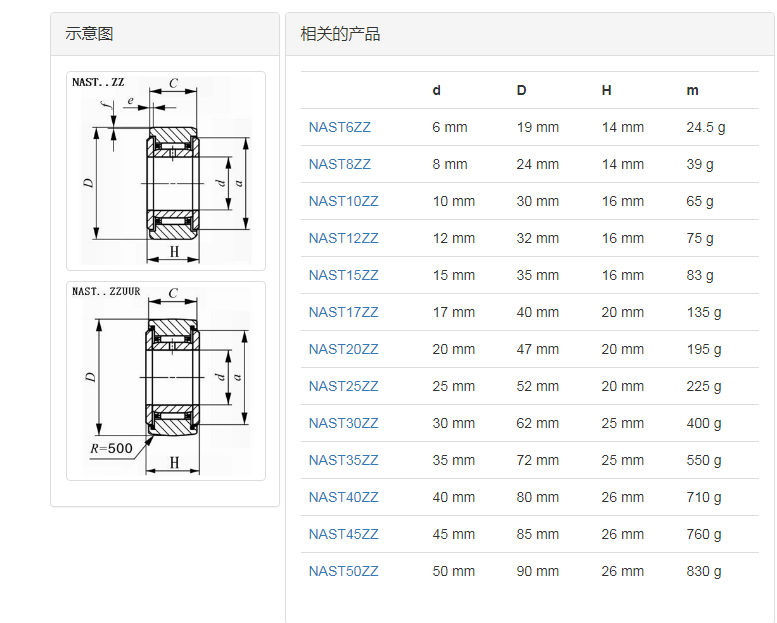Select the NAST25ZZ product link
This screenshot has width=777, height=623.
tap(343, 386)
